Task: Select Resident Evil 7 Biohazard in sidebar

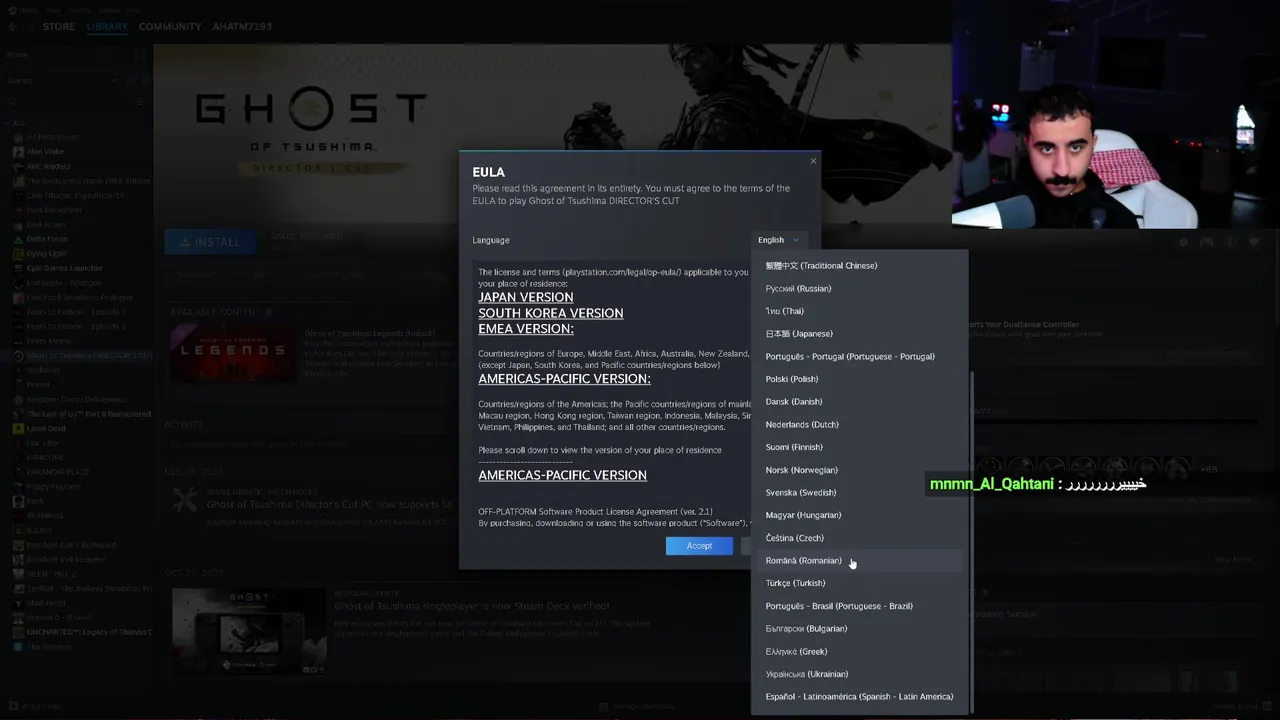Action: click(x=71, y=545)
